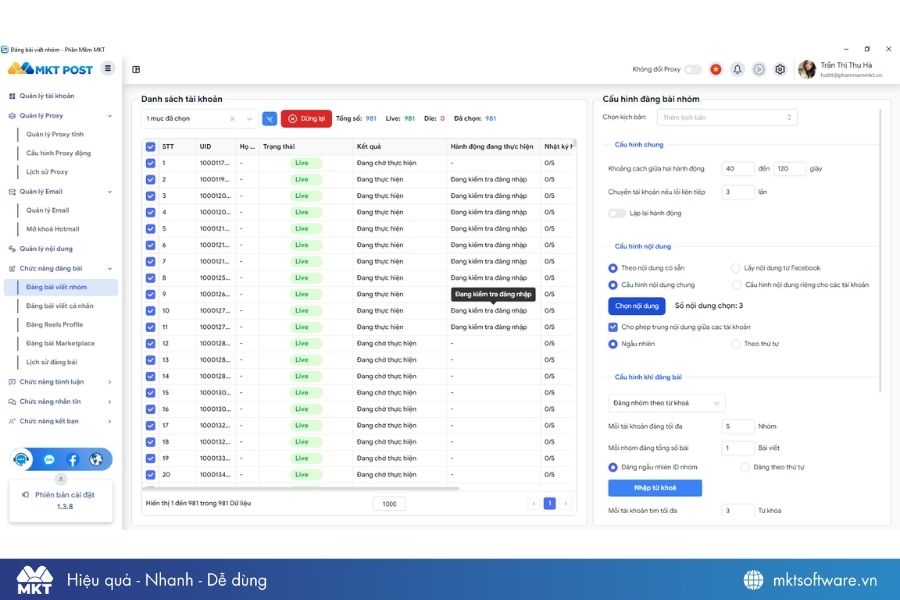Open the Đăng nhóm theo từ khoá dropdown
This screenshot has height=600, width=900.
668,403
